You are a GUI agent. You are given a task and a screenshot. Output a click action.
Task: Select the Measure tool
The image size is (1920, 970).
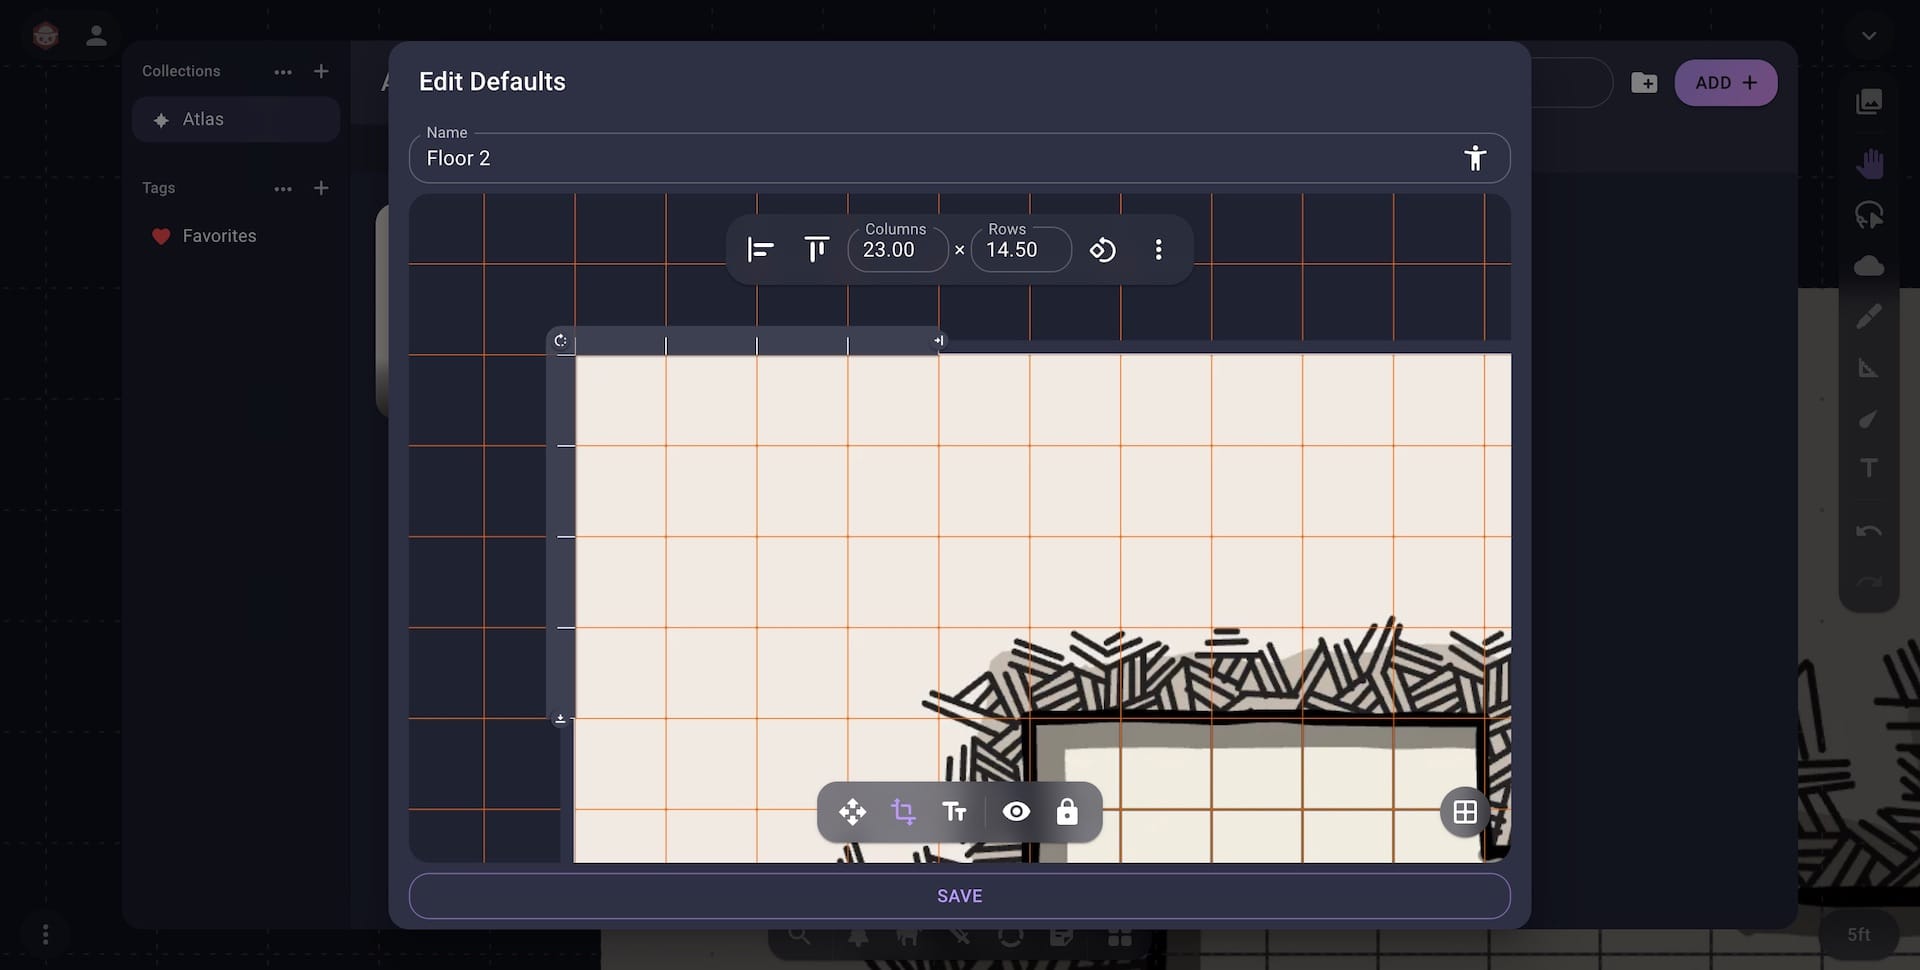[x=1869, y=367]
